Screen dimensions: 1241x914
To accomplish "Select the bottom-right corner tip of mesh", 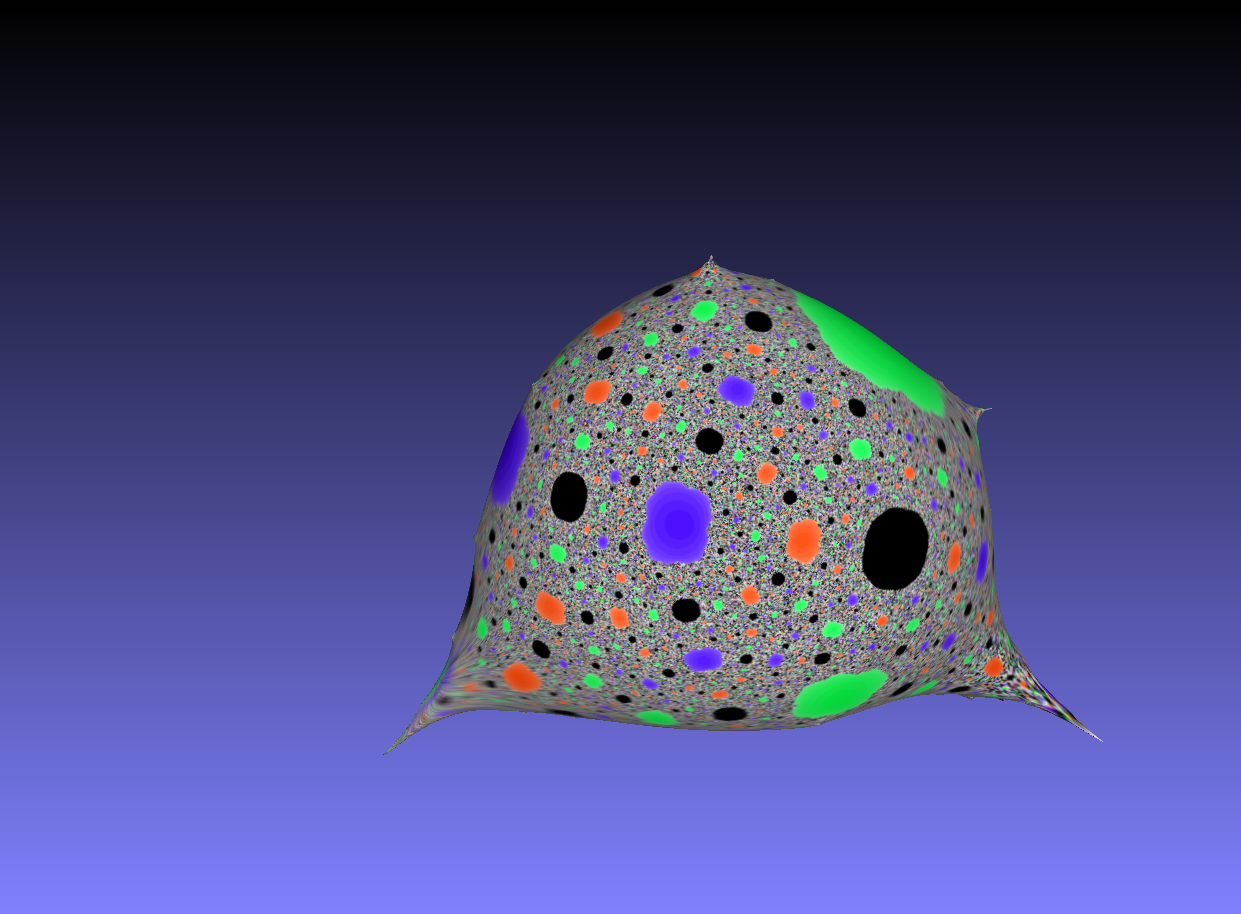I will pyautogui.click(x=1098, y=738).
